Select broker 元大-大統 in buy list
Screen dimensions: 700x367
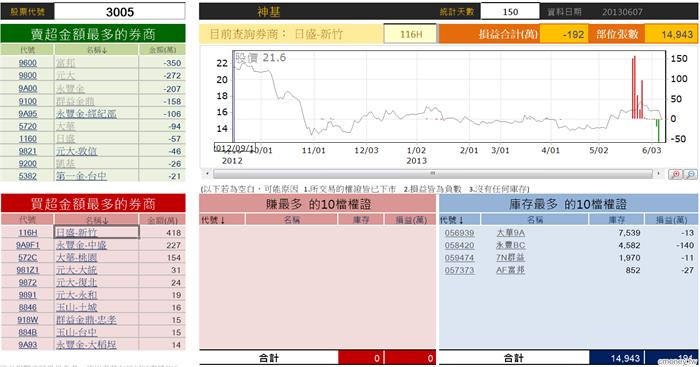(x=76, y=270)
